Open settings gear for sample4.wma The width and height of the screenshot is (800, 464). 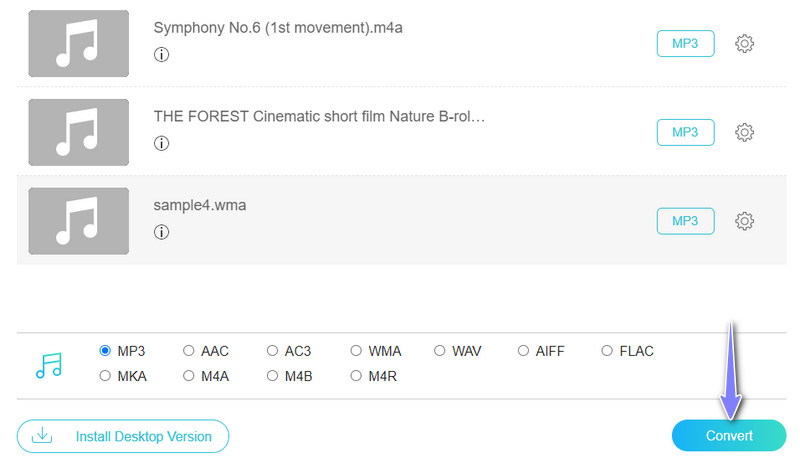(744, 221)
